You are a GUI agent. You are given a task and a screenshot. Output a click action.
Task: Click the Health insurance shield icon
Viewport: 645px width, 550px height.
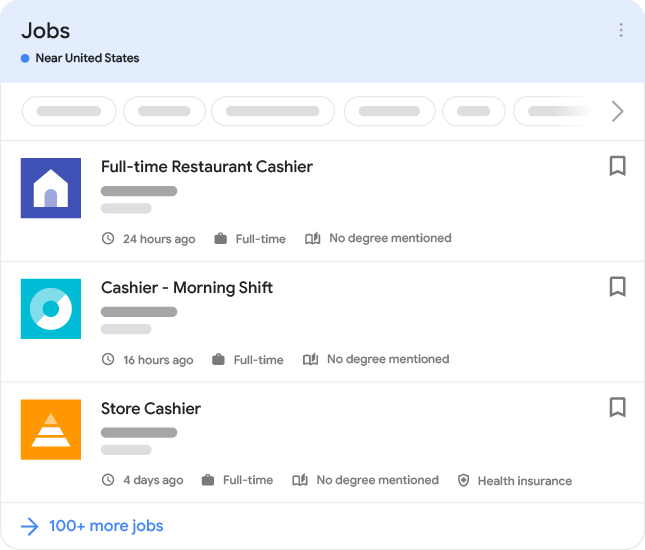[x=464, y=481]
